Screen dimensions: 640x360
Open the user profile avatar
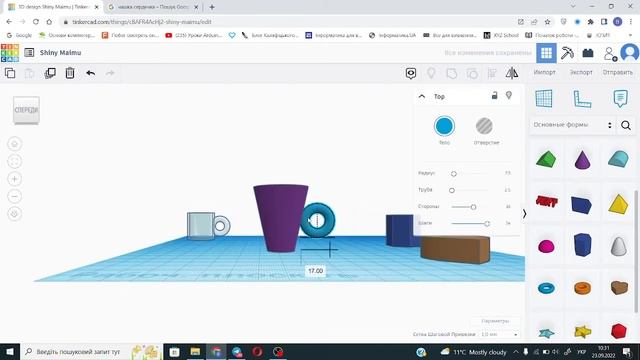(629, 53)
